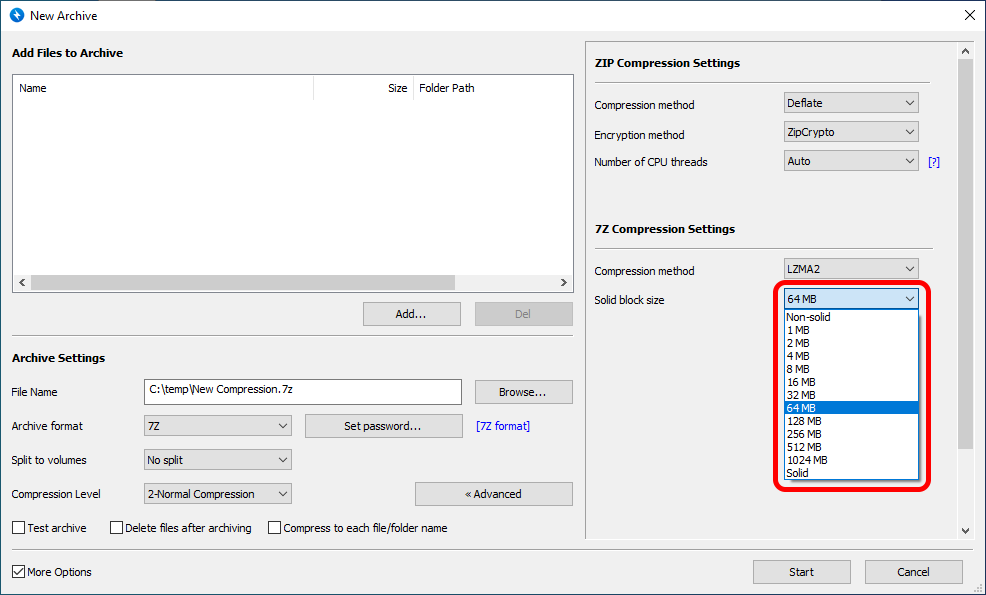
Task: Click the [?] CPU threads help link
Action: pos(934,161)
